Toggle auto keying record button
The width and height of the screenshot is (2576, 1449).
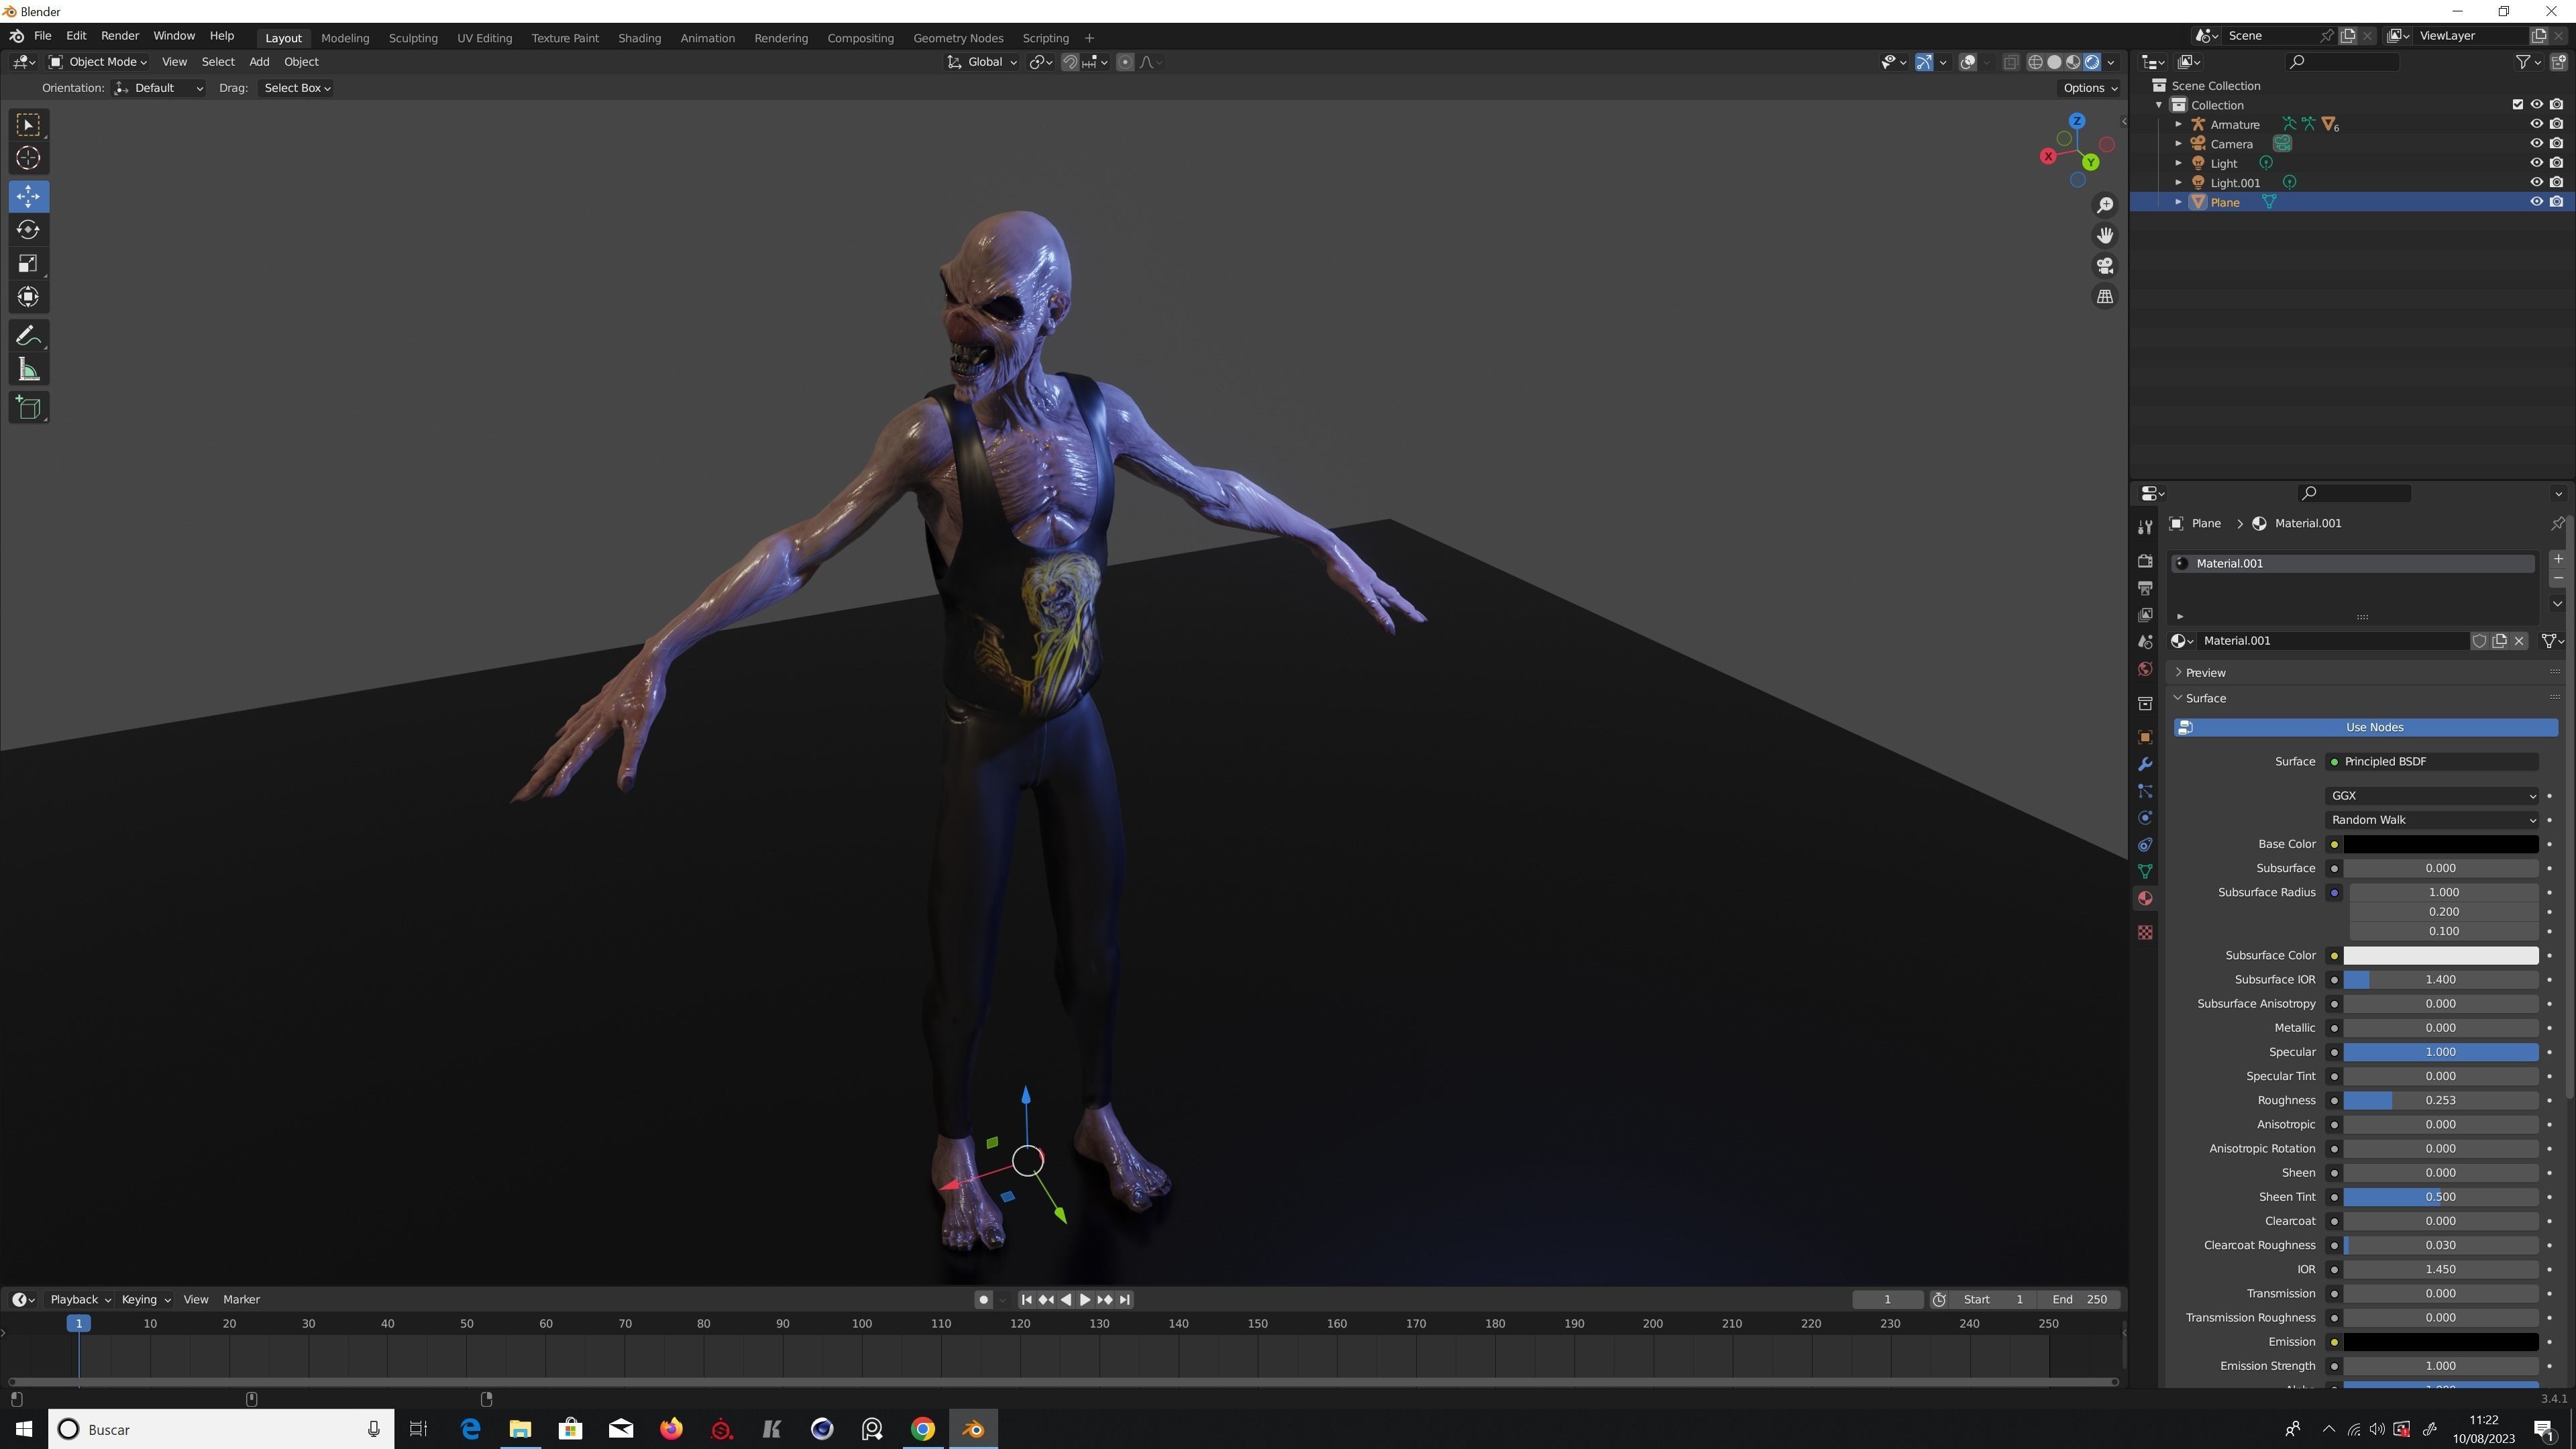[x=983, y=1300]
